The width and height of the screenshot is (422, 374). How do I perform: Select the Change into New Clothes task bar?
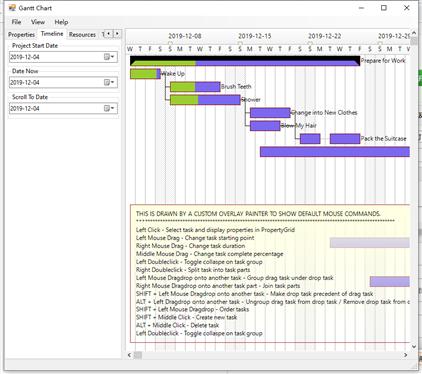click(270, 113)
